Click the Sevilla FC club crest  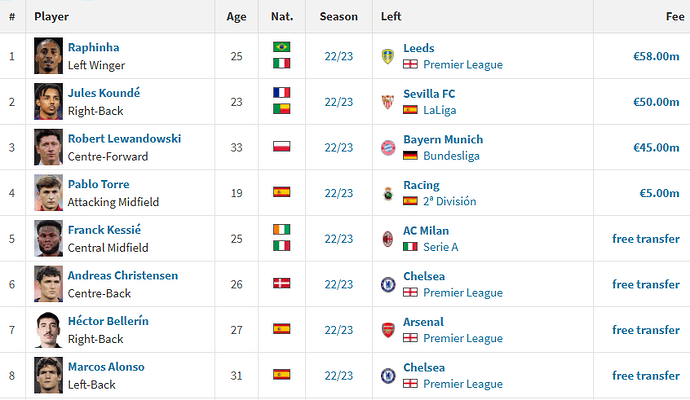[x=388, y=102]
